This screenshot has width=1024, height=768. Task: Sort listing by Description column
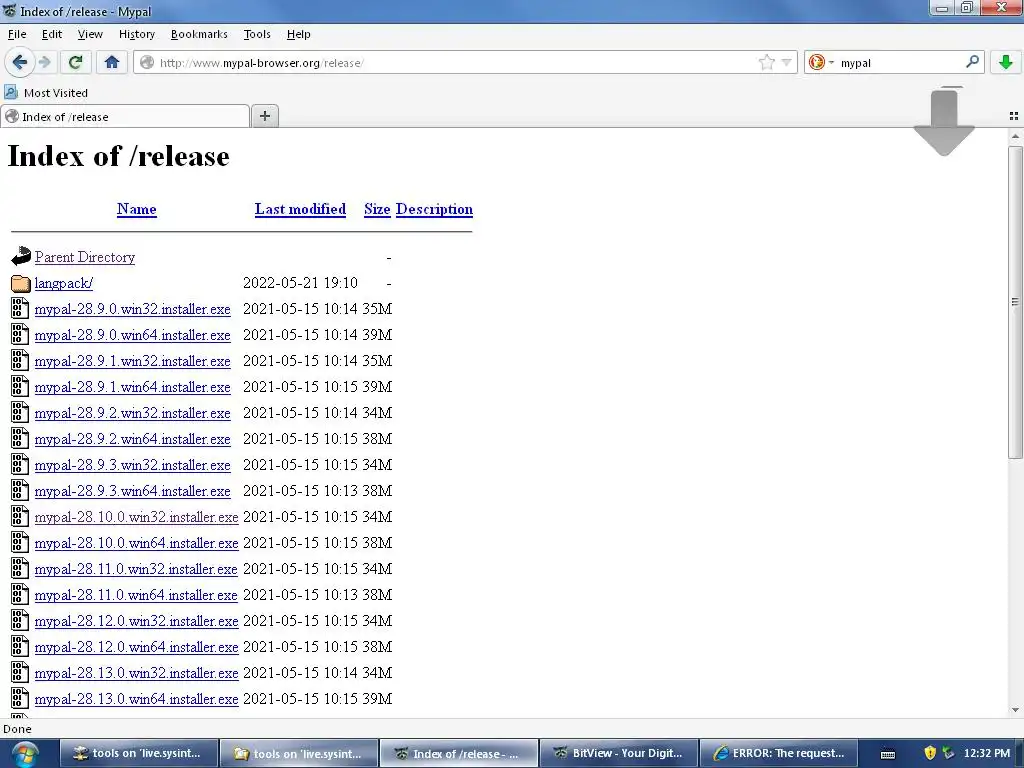tap(434, 209)
